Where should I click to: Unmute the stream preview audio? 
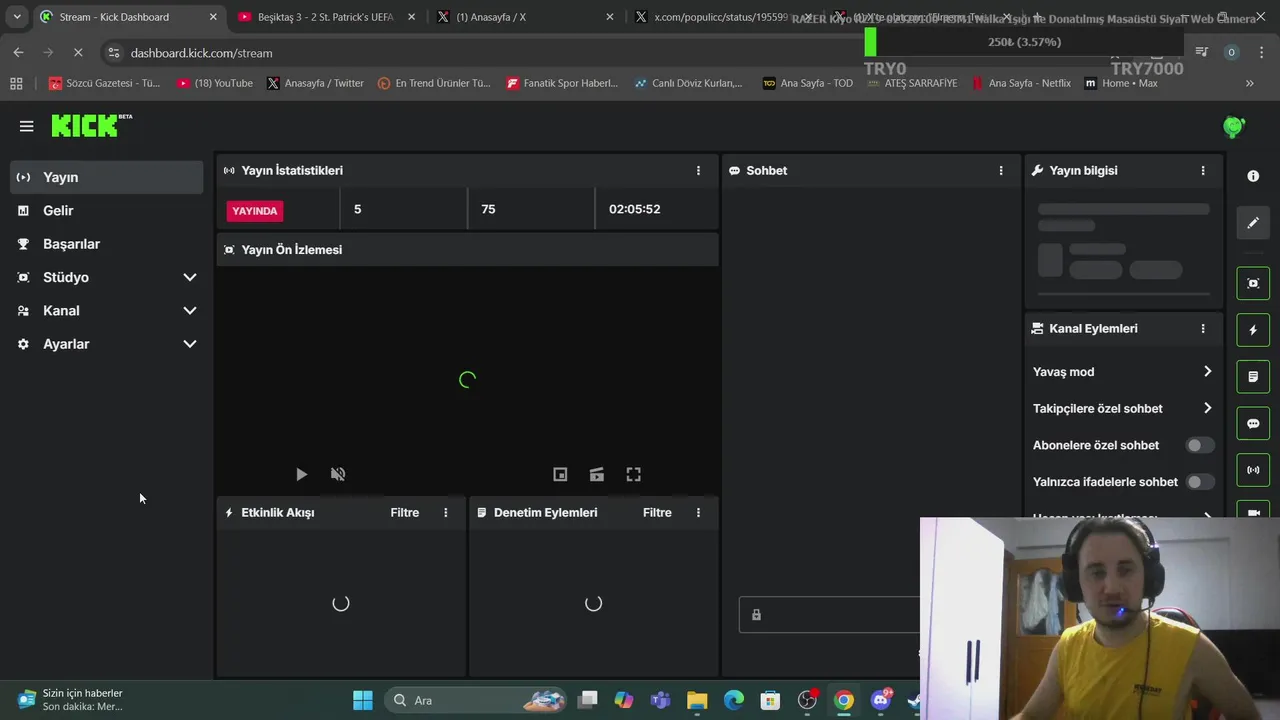(338, 474)
